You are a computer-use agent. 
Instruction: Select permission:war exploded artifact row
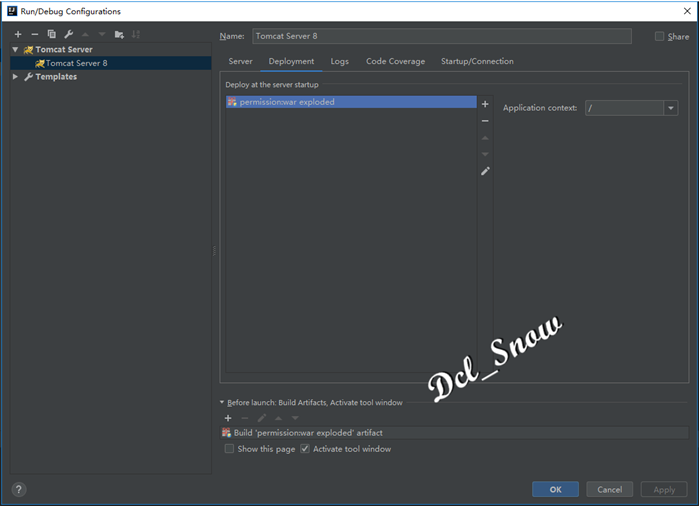pyautogui.click(x=351, y=102)
